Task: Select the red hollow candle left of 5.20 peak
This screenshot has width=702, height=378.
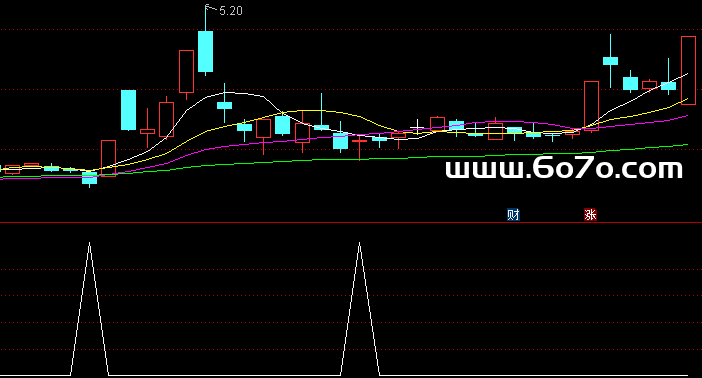Action: pyautogui.click(x=186, y=72)
